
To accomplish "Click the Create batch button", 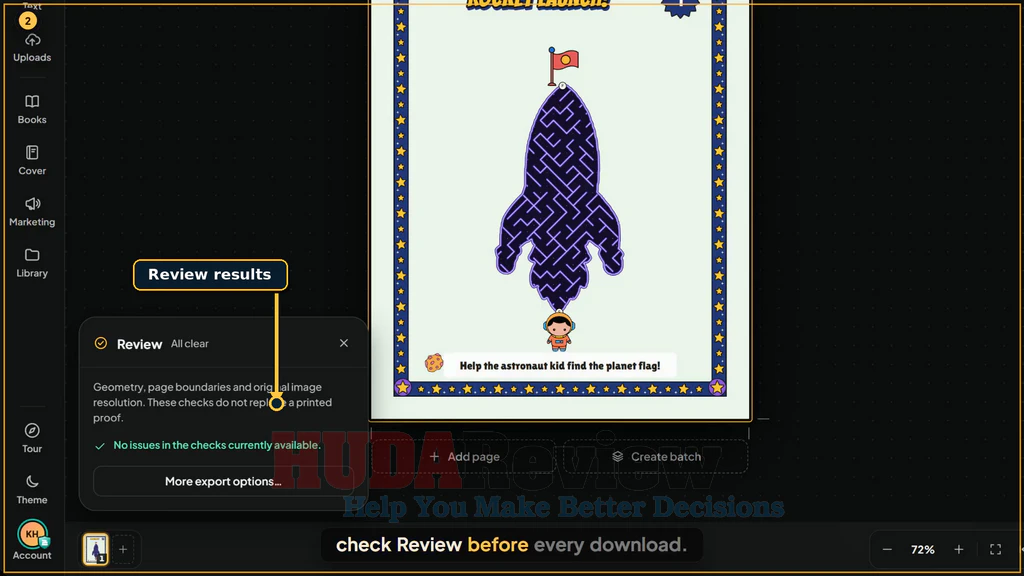I will click(x=656, y=456).
